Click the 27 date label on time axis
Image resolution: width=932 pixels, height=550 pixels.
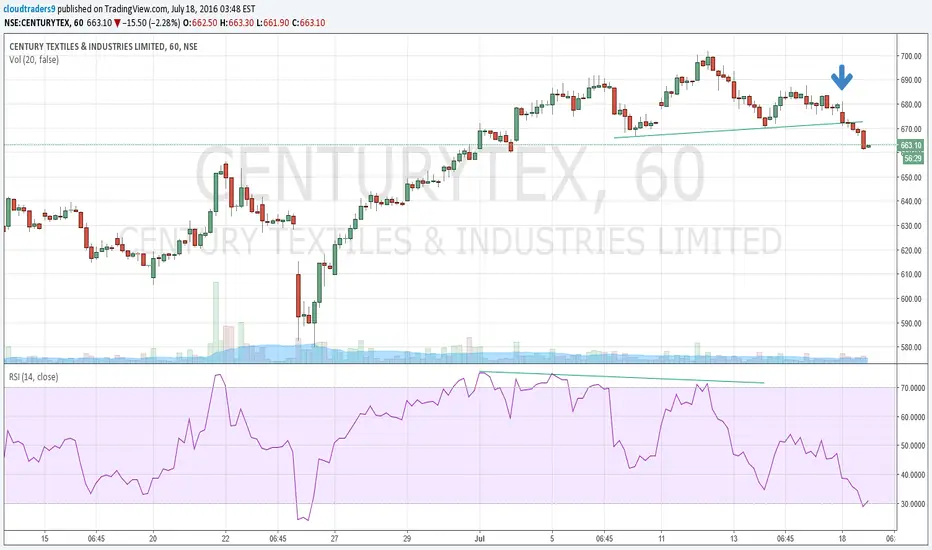[x=335, y=539]
